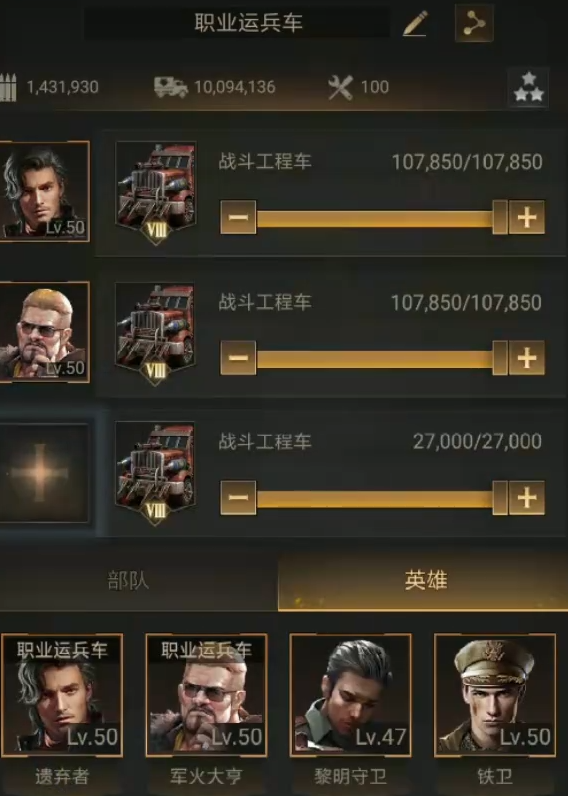The image size is (568, 796).
Task: Tap the pencil icon to rename formation
Action: coord(416,23)
